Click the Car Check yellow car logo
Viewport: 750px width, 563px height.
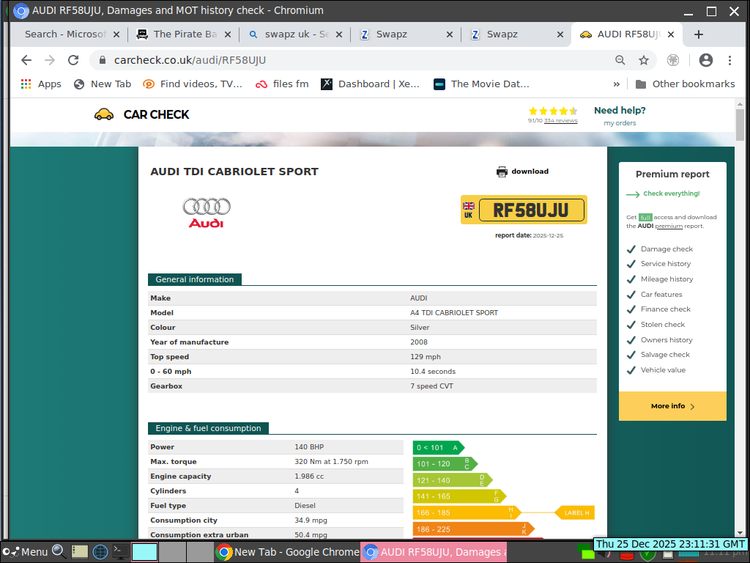pyautogui.click(x=103, y=115)
